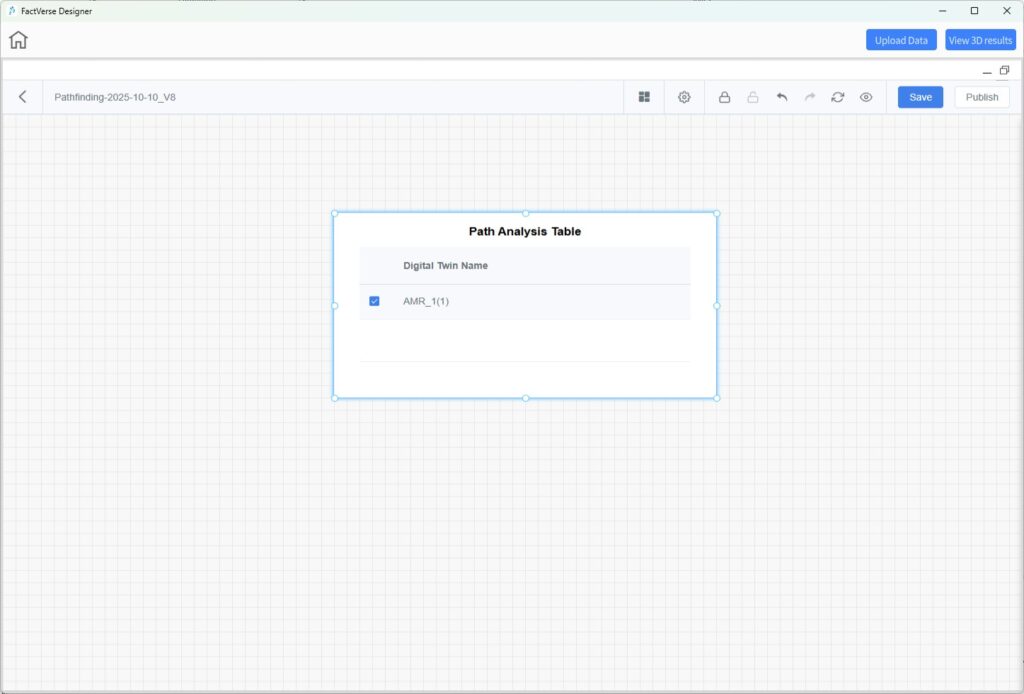Lock the selected component

coord(724,97)
